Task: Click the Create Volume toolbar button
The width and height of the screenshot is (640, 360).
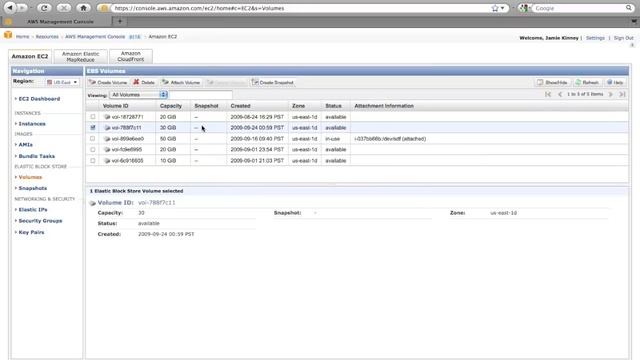Action: point(108,82)
